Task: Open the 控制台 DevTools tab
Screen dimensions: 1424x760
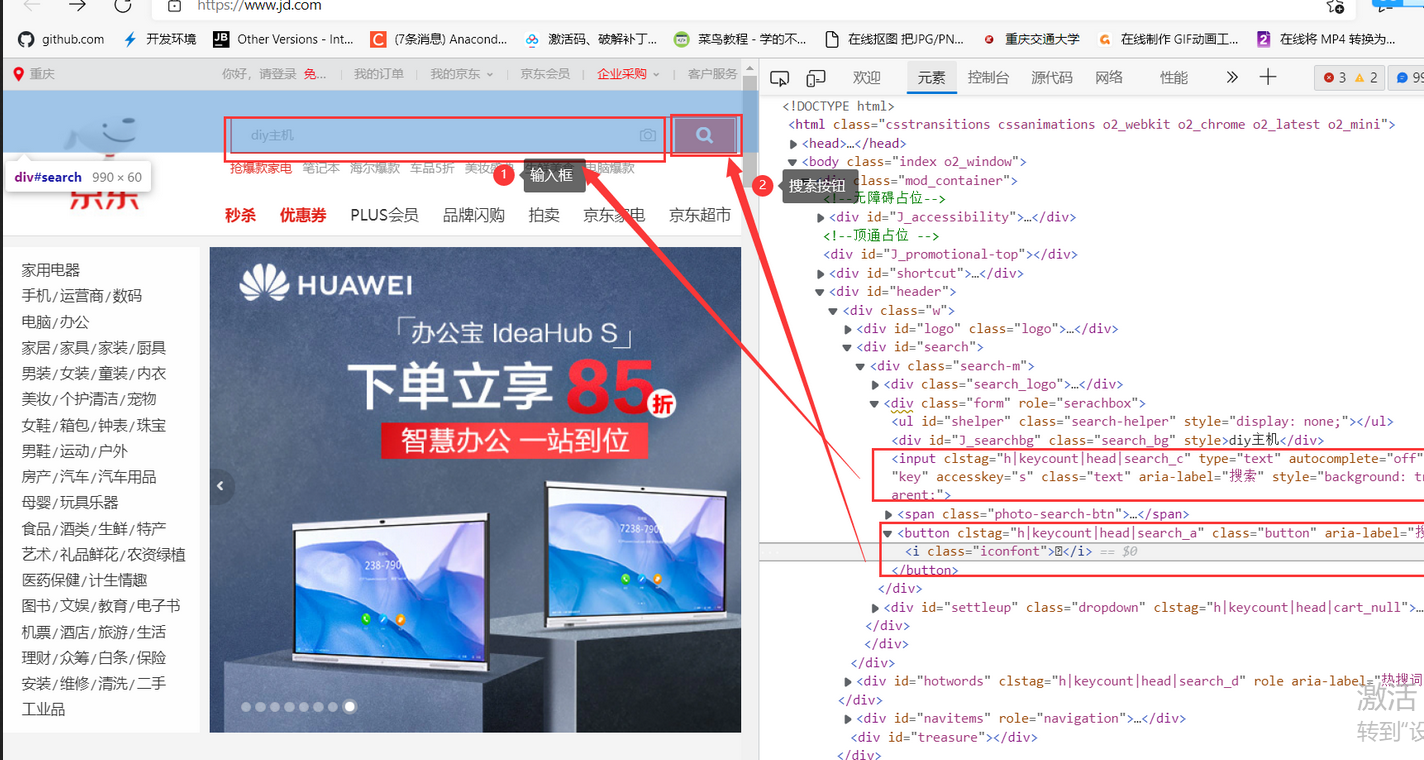Action: (x=988, y=77)
